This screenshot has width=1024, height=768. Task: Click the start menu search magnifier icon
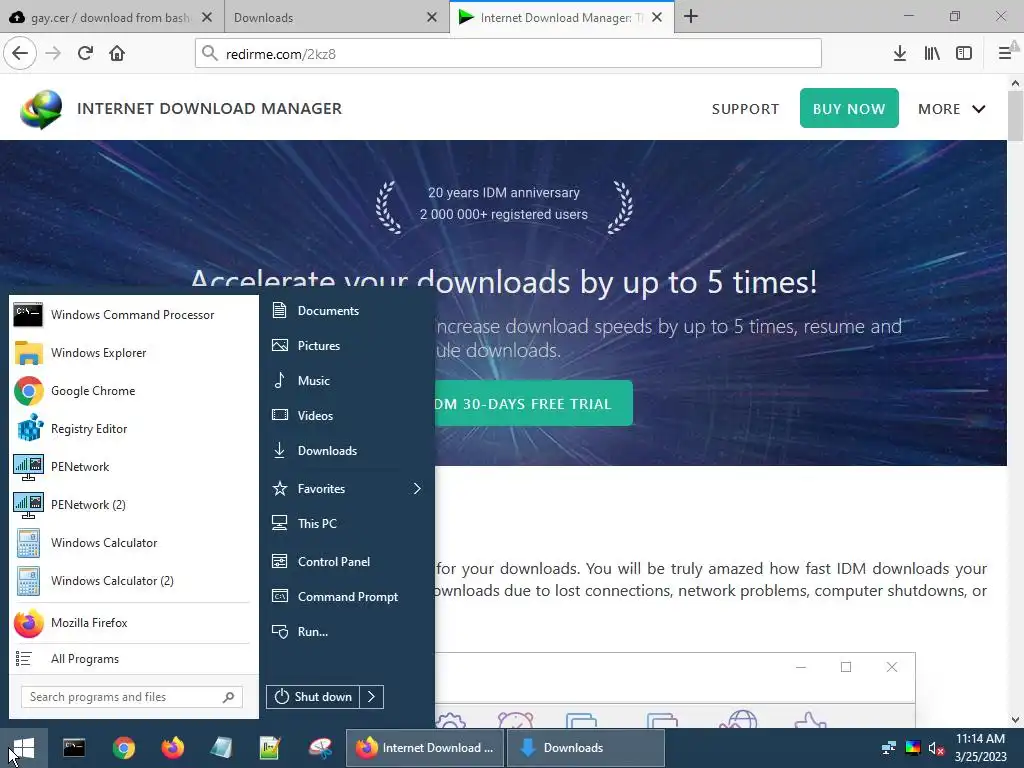pyautogui.click(x=228, y=697)
